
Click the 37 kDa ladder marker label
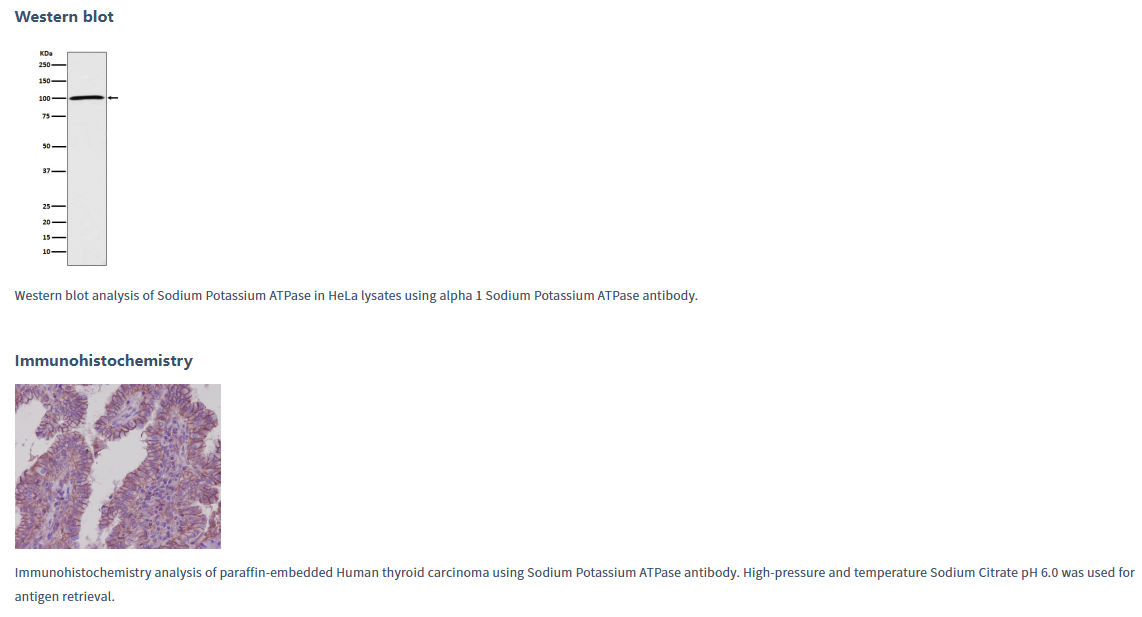coord(46,170)
